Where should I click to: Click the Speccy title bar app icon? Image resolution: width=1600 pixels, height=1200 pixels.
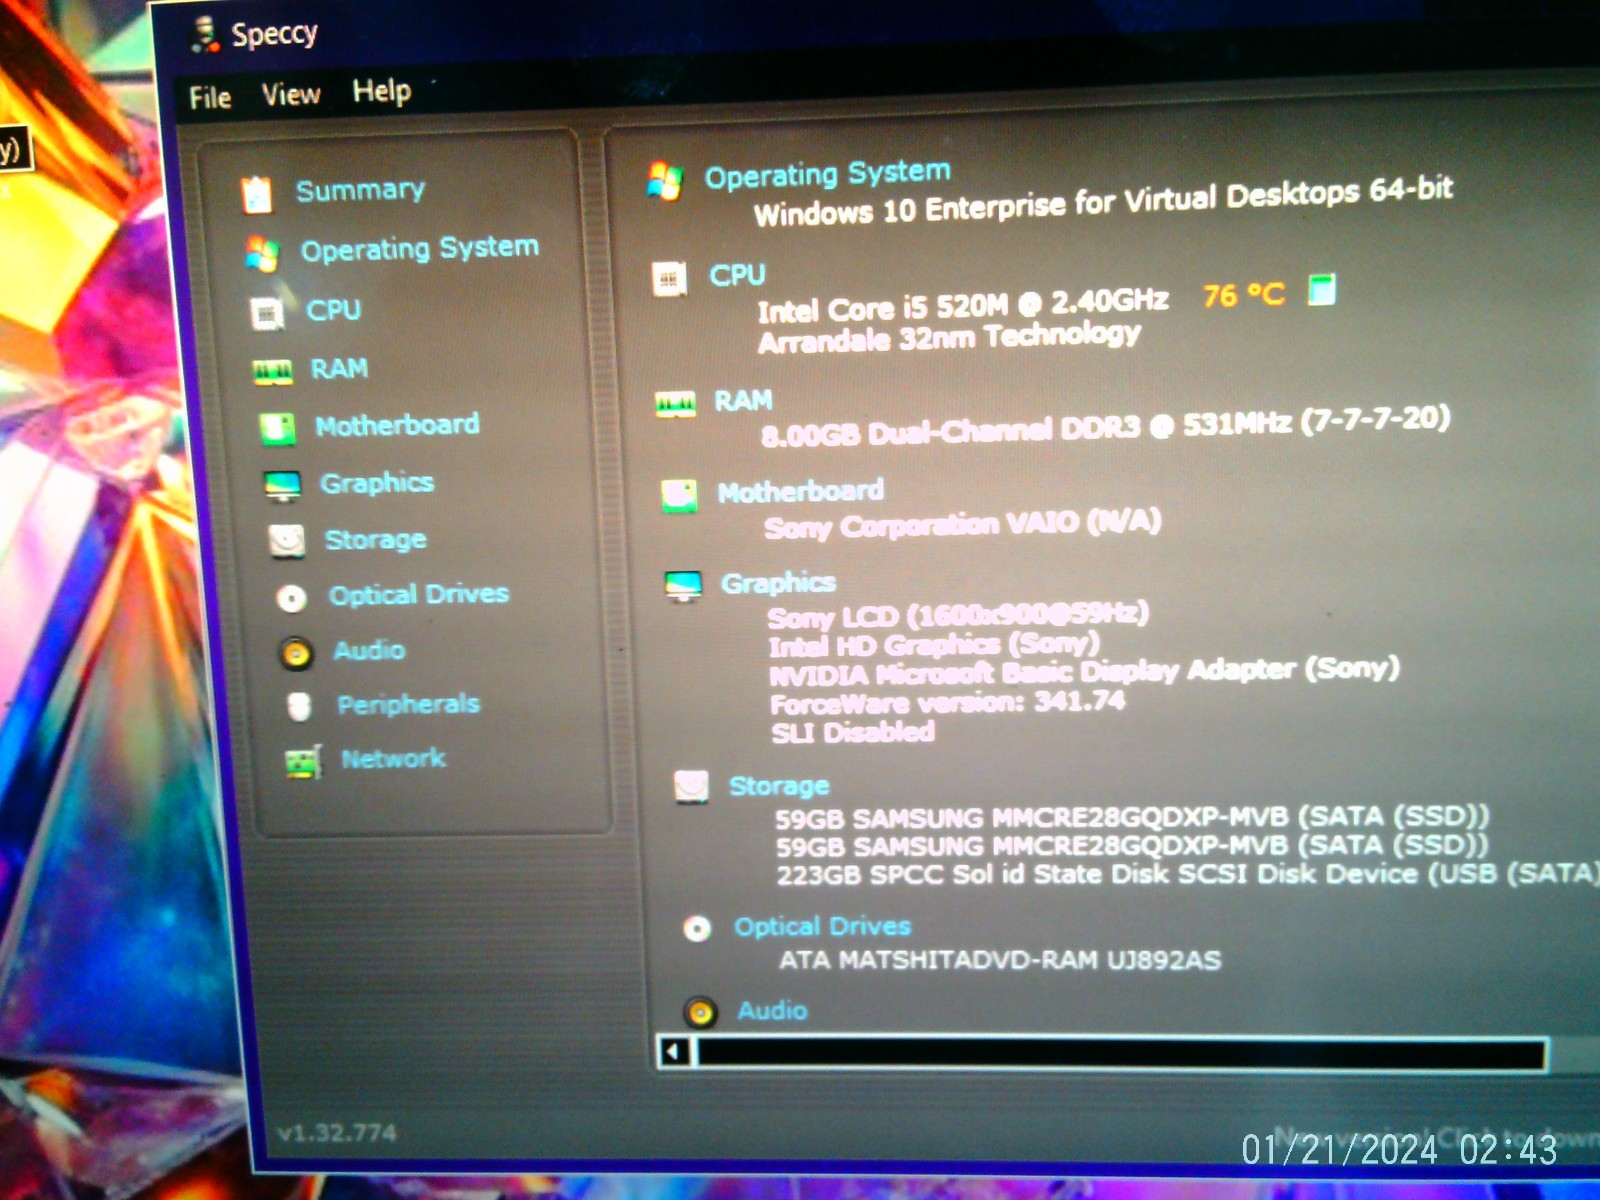205,34
